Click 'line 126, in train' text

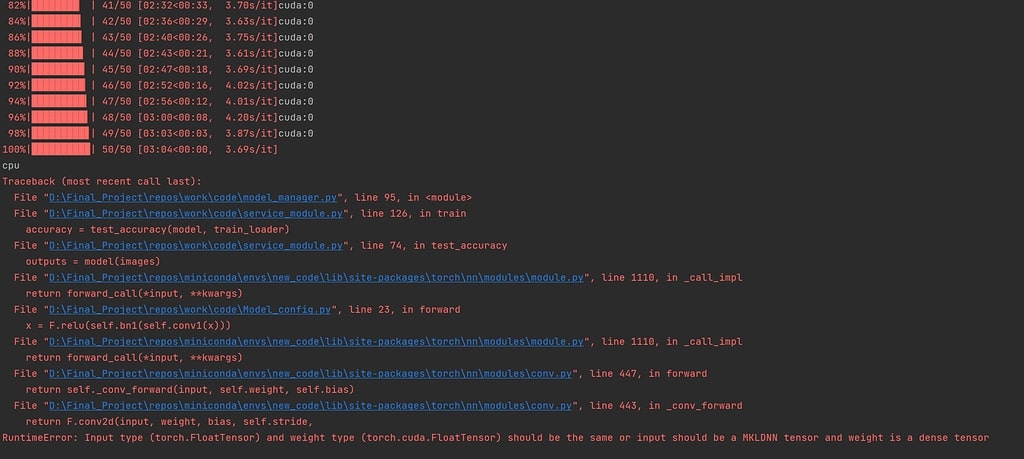coord(413,214)
